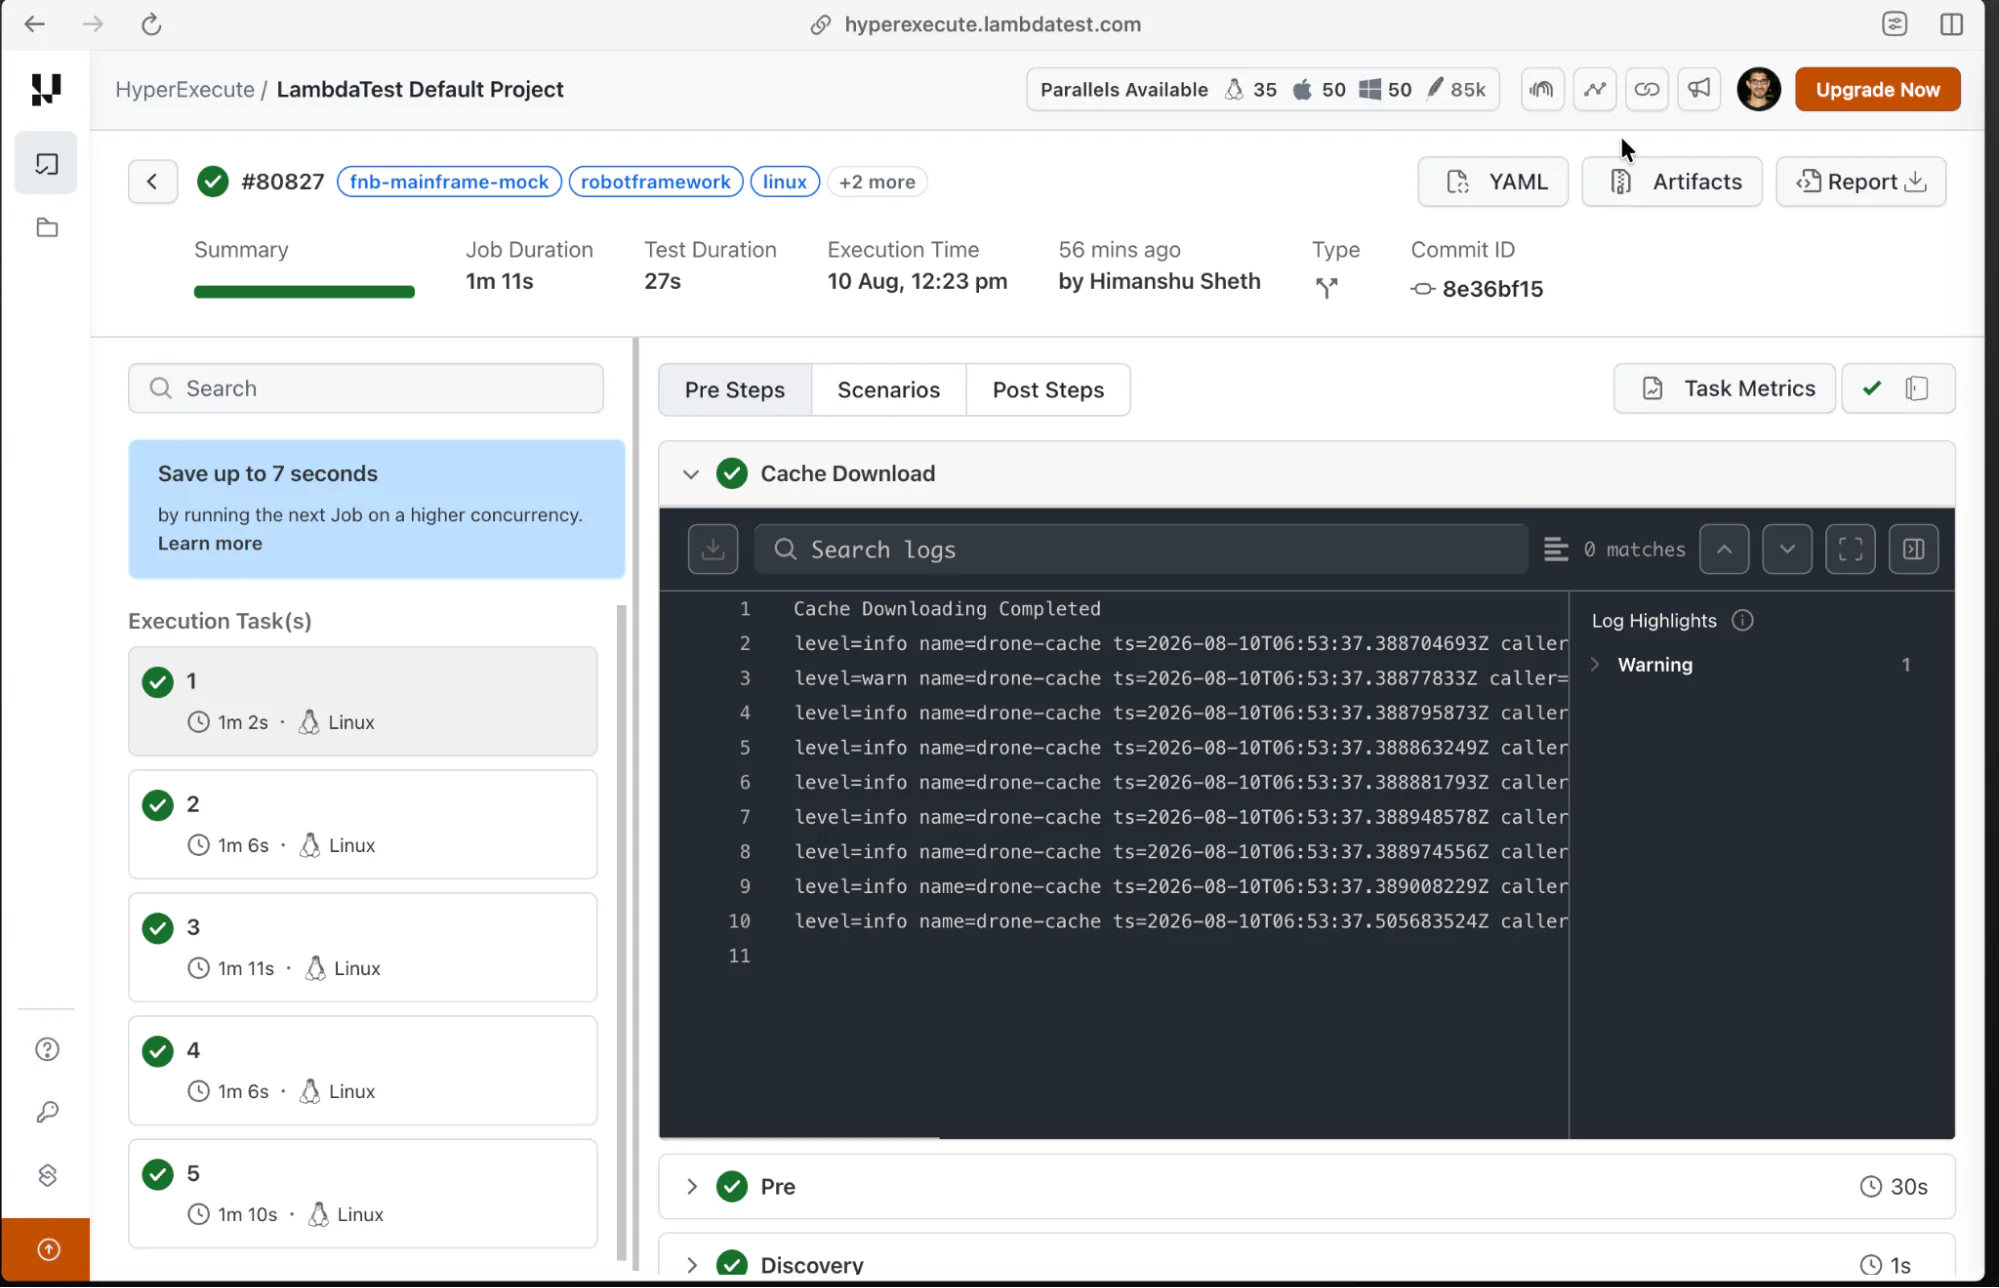This screenshot has height=1288, width=1999.
Task: Follow the Learn more link
Action: coord(210,543)
